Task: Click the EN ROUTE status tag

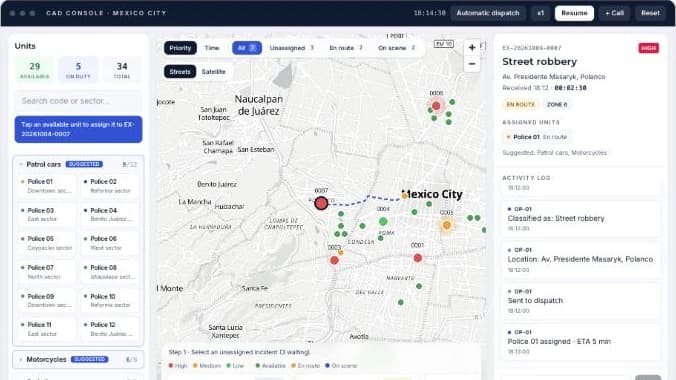Action: click(520, 104)
